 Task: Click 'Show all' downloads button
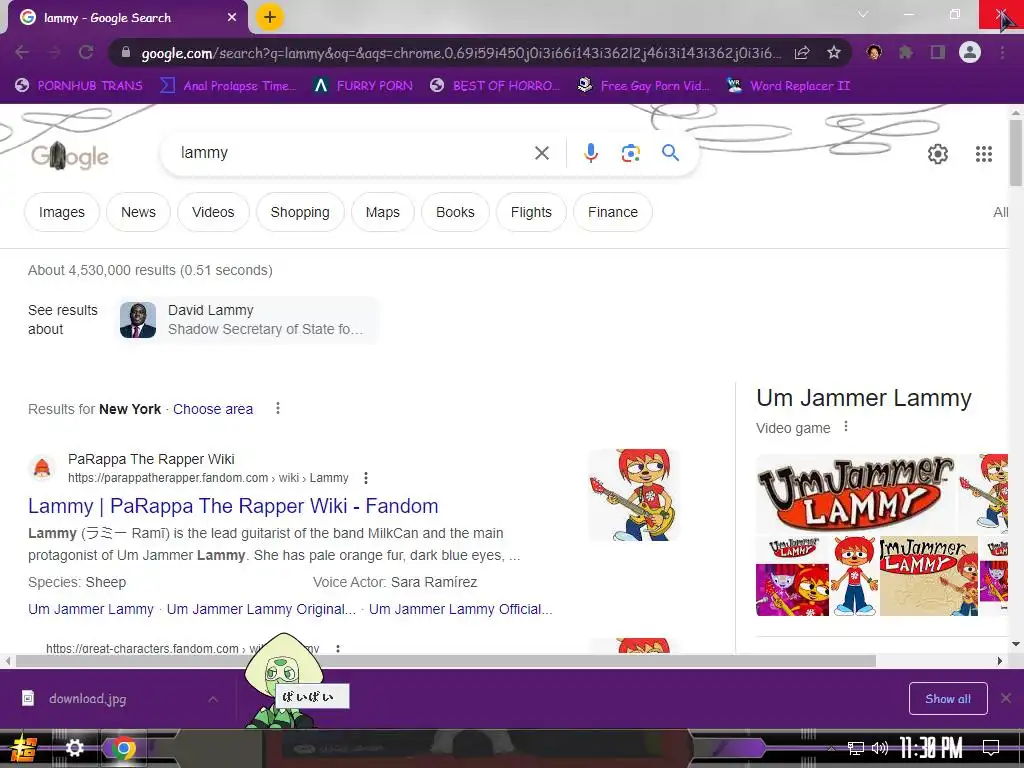click(x=948, y=699)
